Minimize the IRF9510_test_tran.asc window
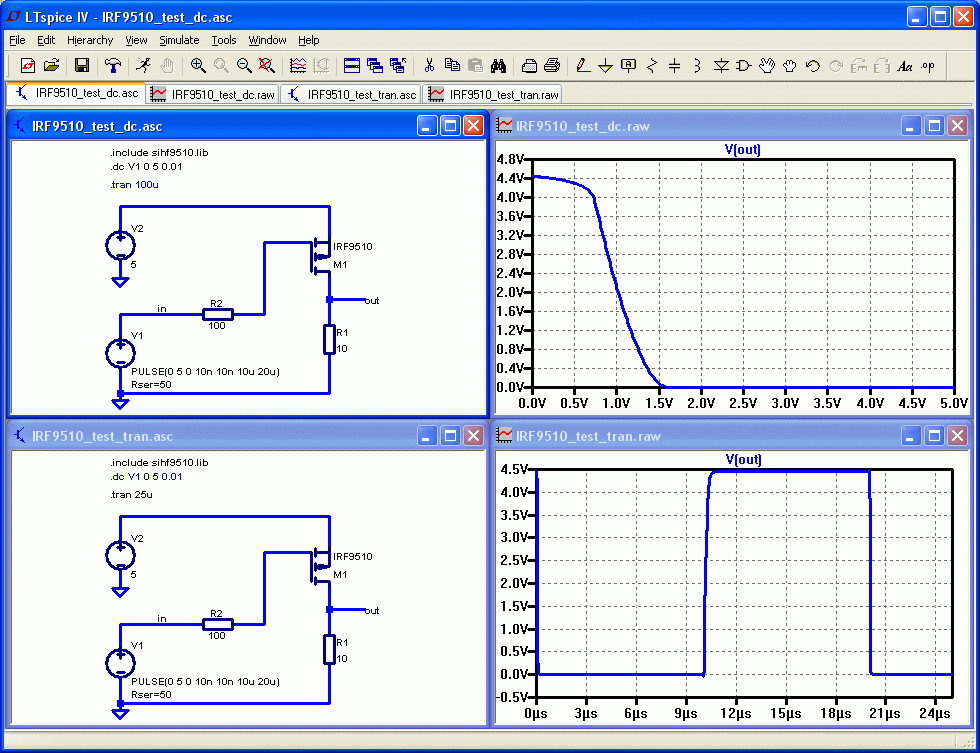This screenshot has width=980, height=753. pos(426,436)
